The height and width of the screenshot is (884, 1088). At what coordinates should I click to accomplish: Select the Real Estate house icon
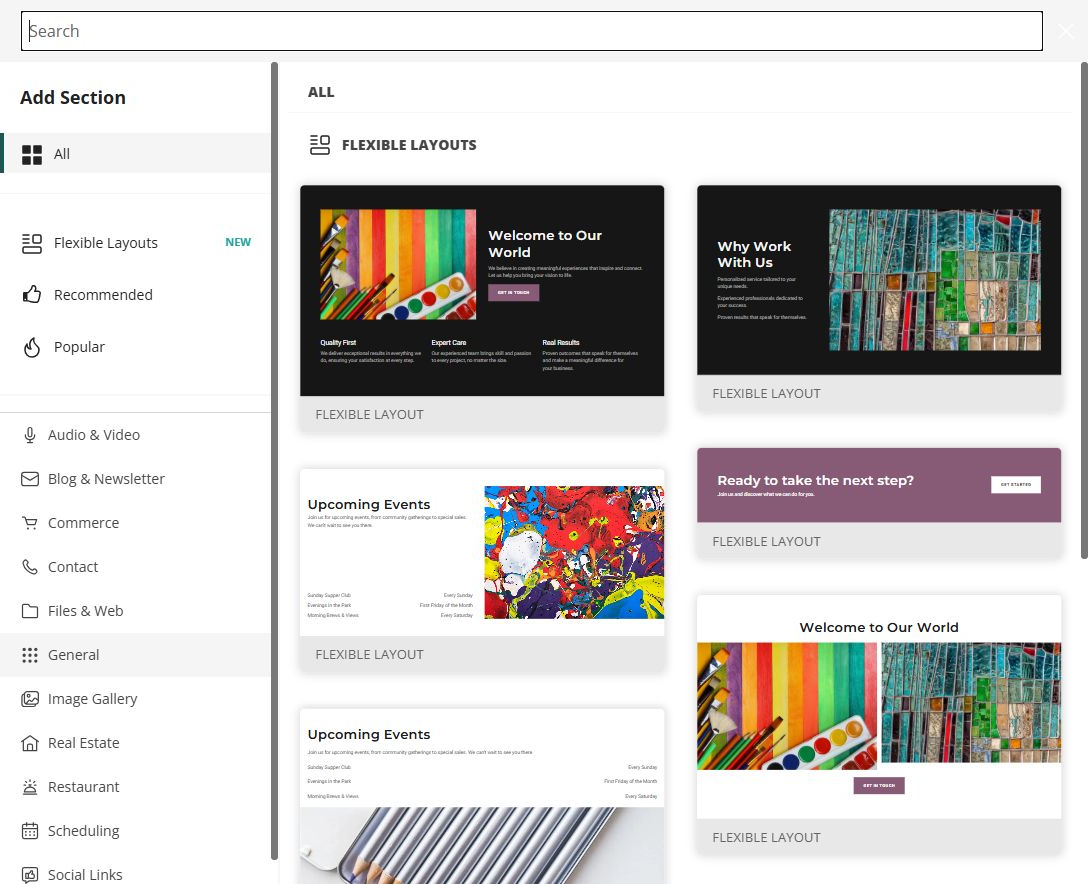(x=30, y=743)
